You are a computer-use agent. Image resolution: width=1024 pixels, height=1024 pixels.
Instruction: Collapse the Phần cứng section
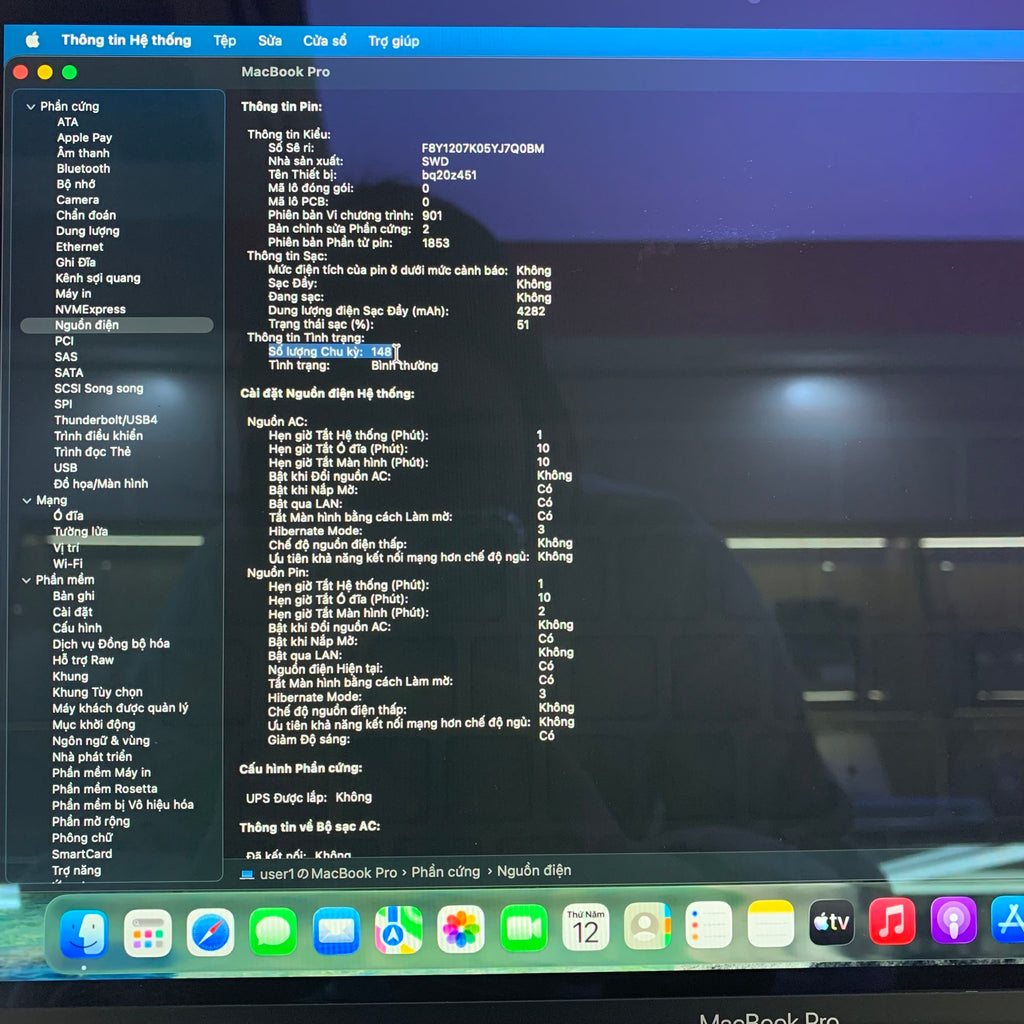pos(30,106)
